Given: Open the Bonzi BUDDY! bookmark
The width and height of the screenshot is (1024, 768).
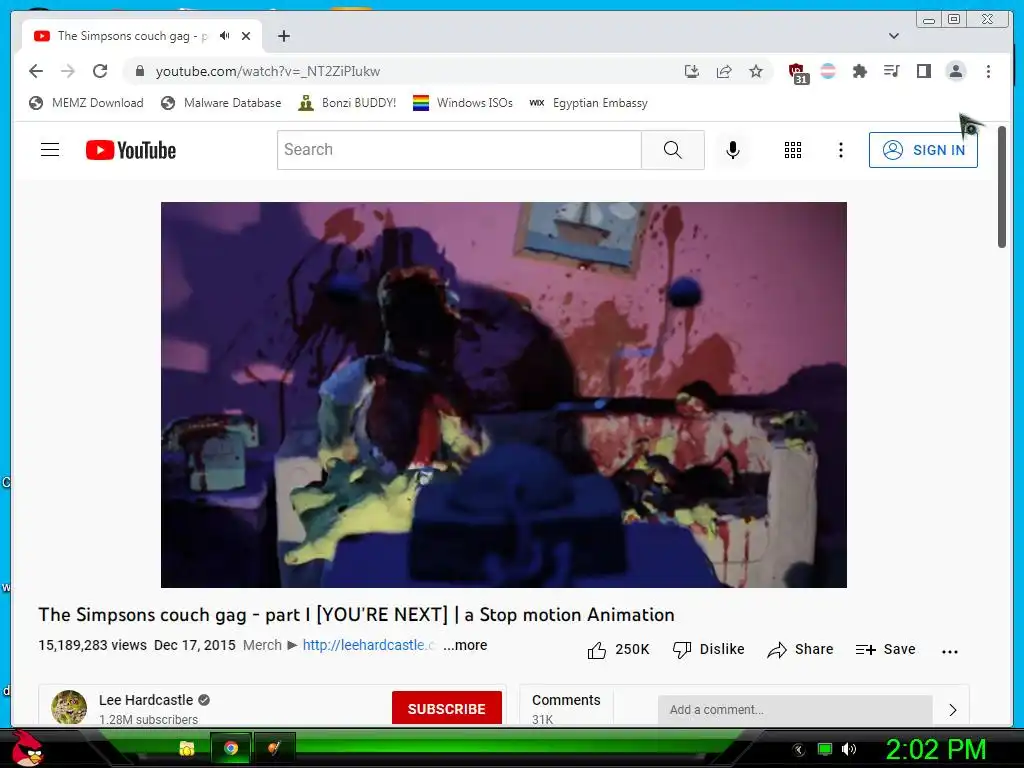Looking at the screenshot, I should click(x=347, y=103).
